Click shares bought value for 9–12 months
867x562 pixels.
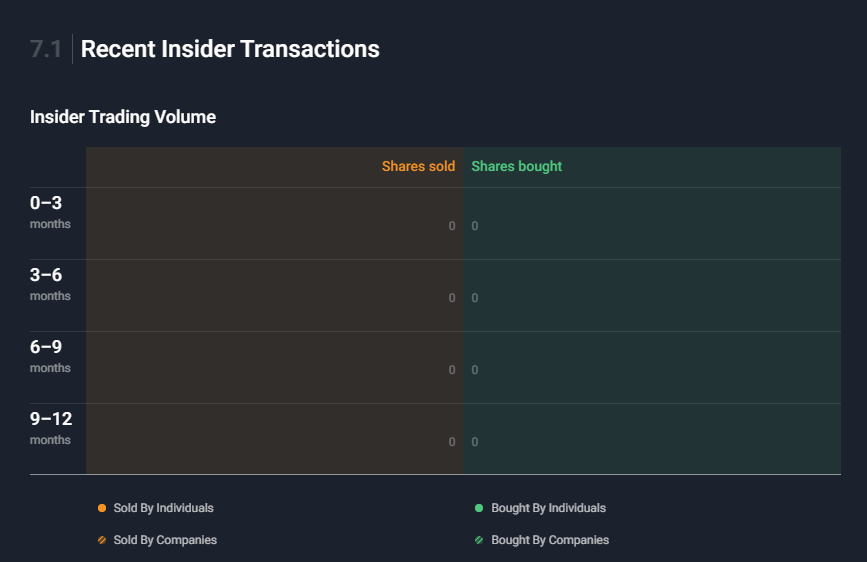click(474, 441)
